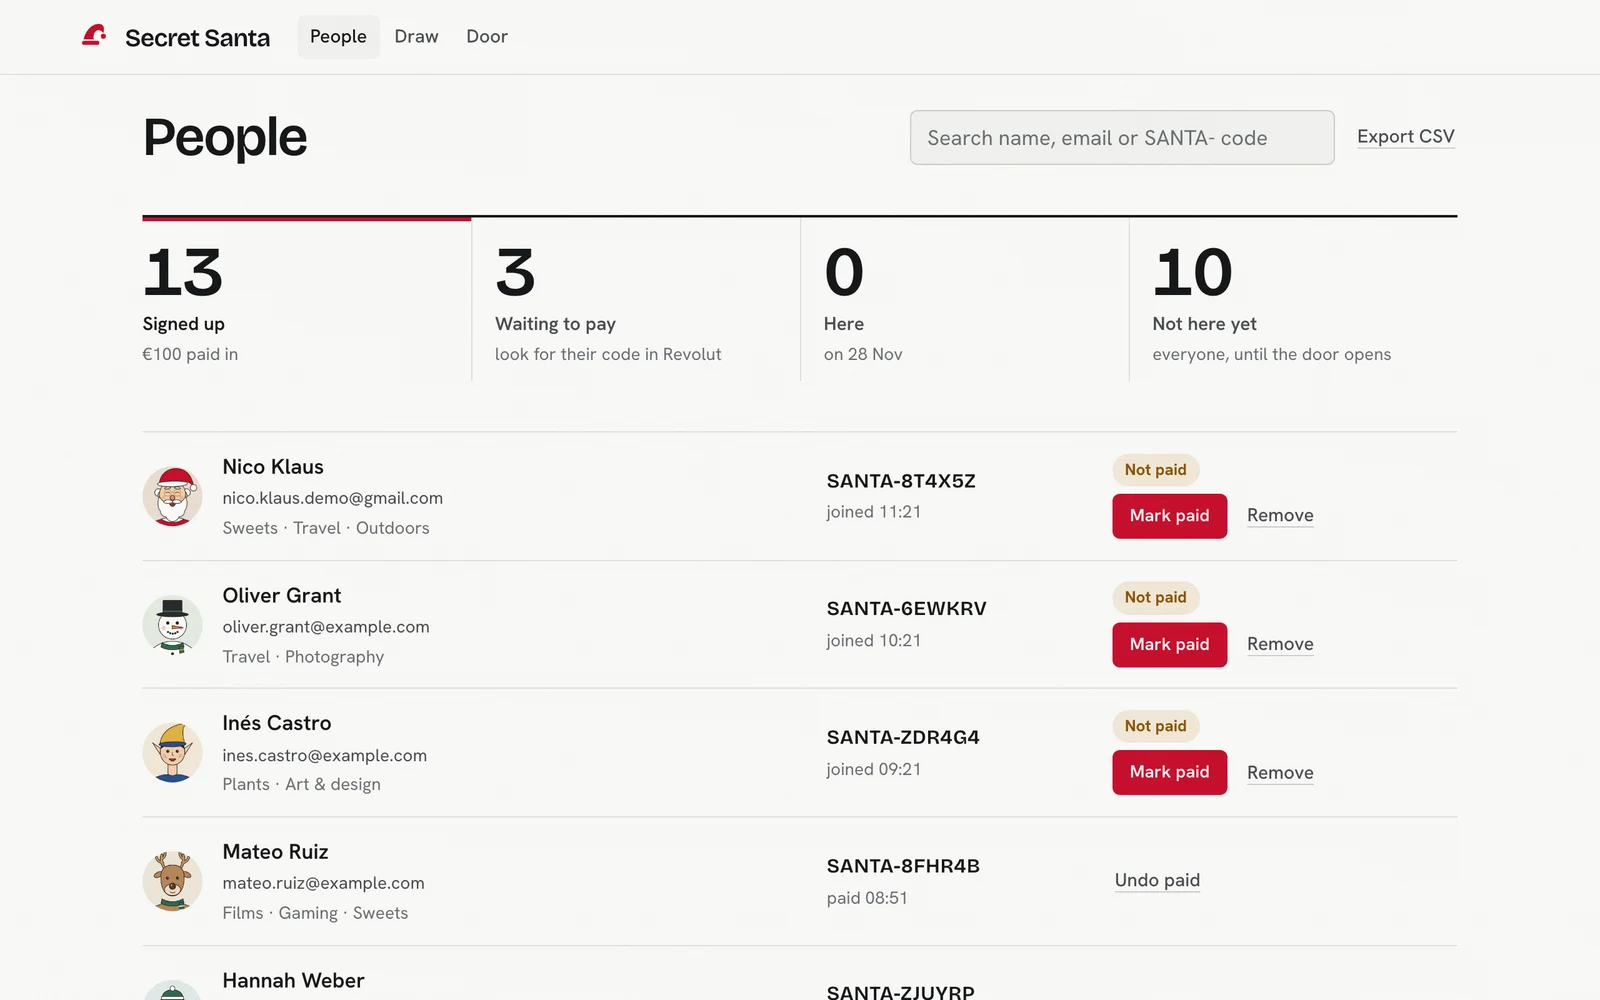Click interests 'Travel · Photography'

[303, 657]
